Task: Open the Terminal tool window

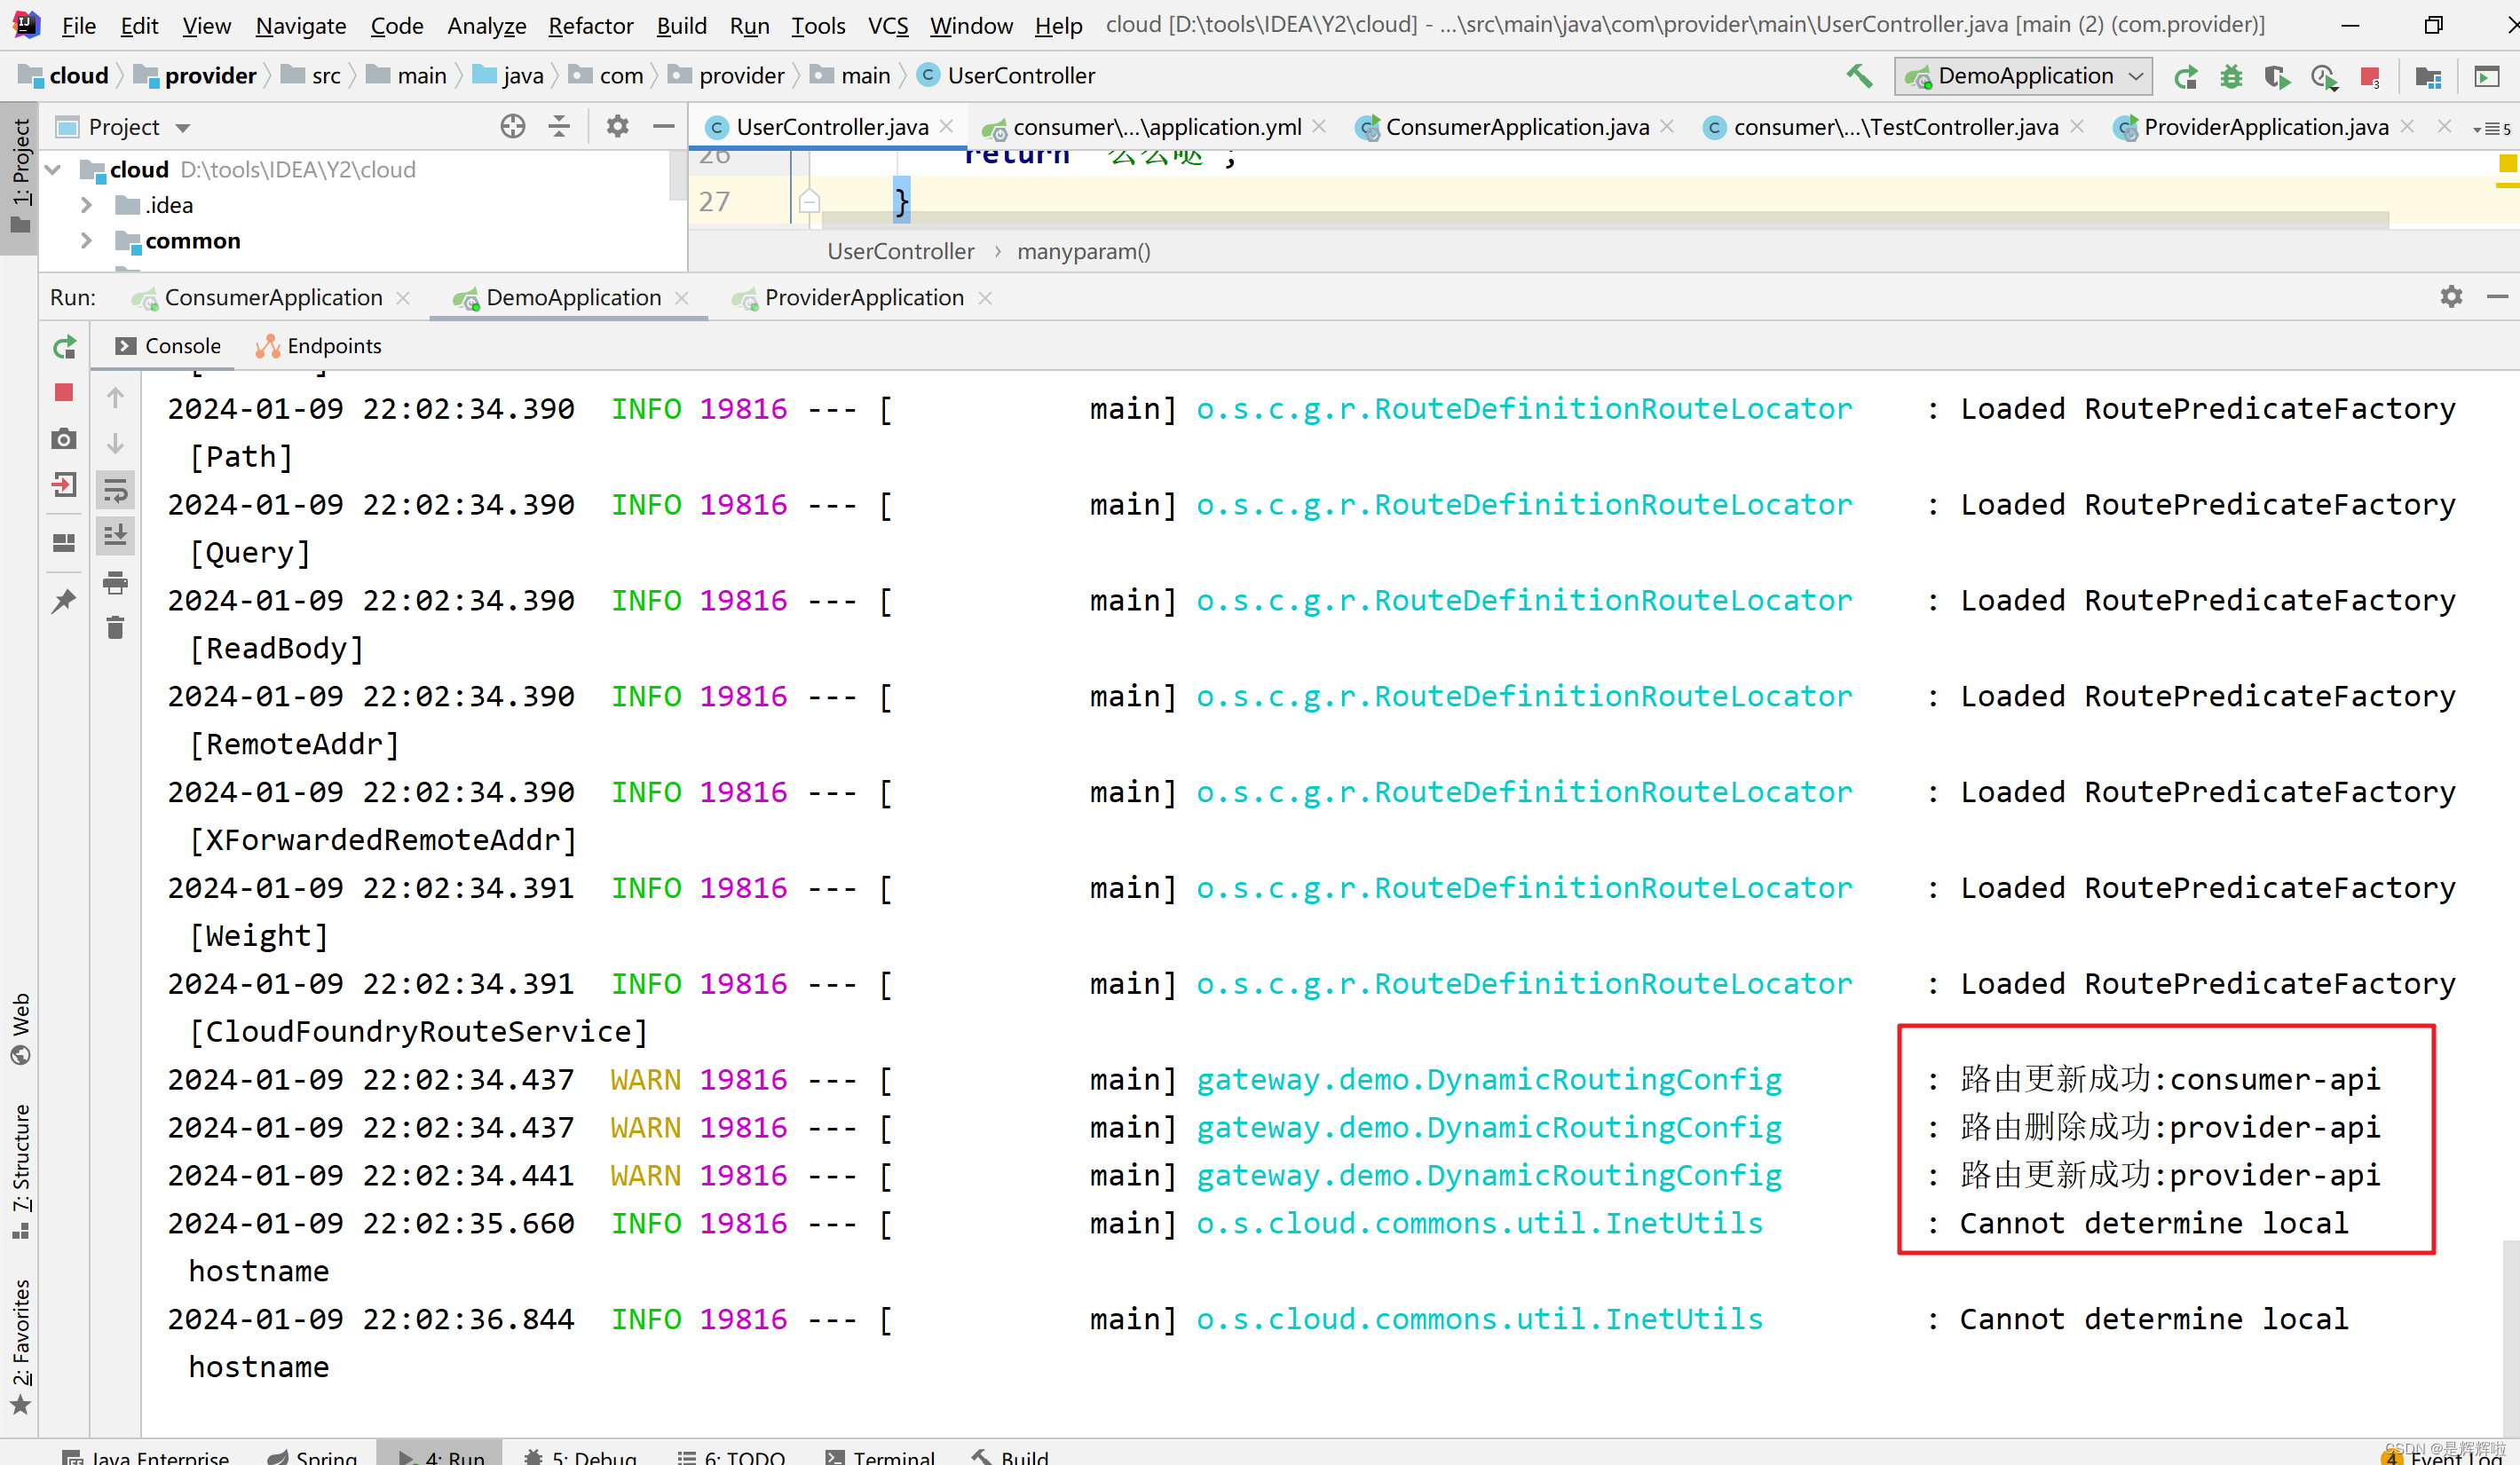Action: [x=880, y=1456]
